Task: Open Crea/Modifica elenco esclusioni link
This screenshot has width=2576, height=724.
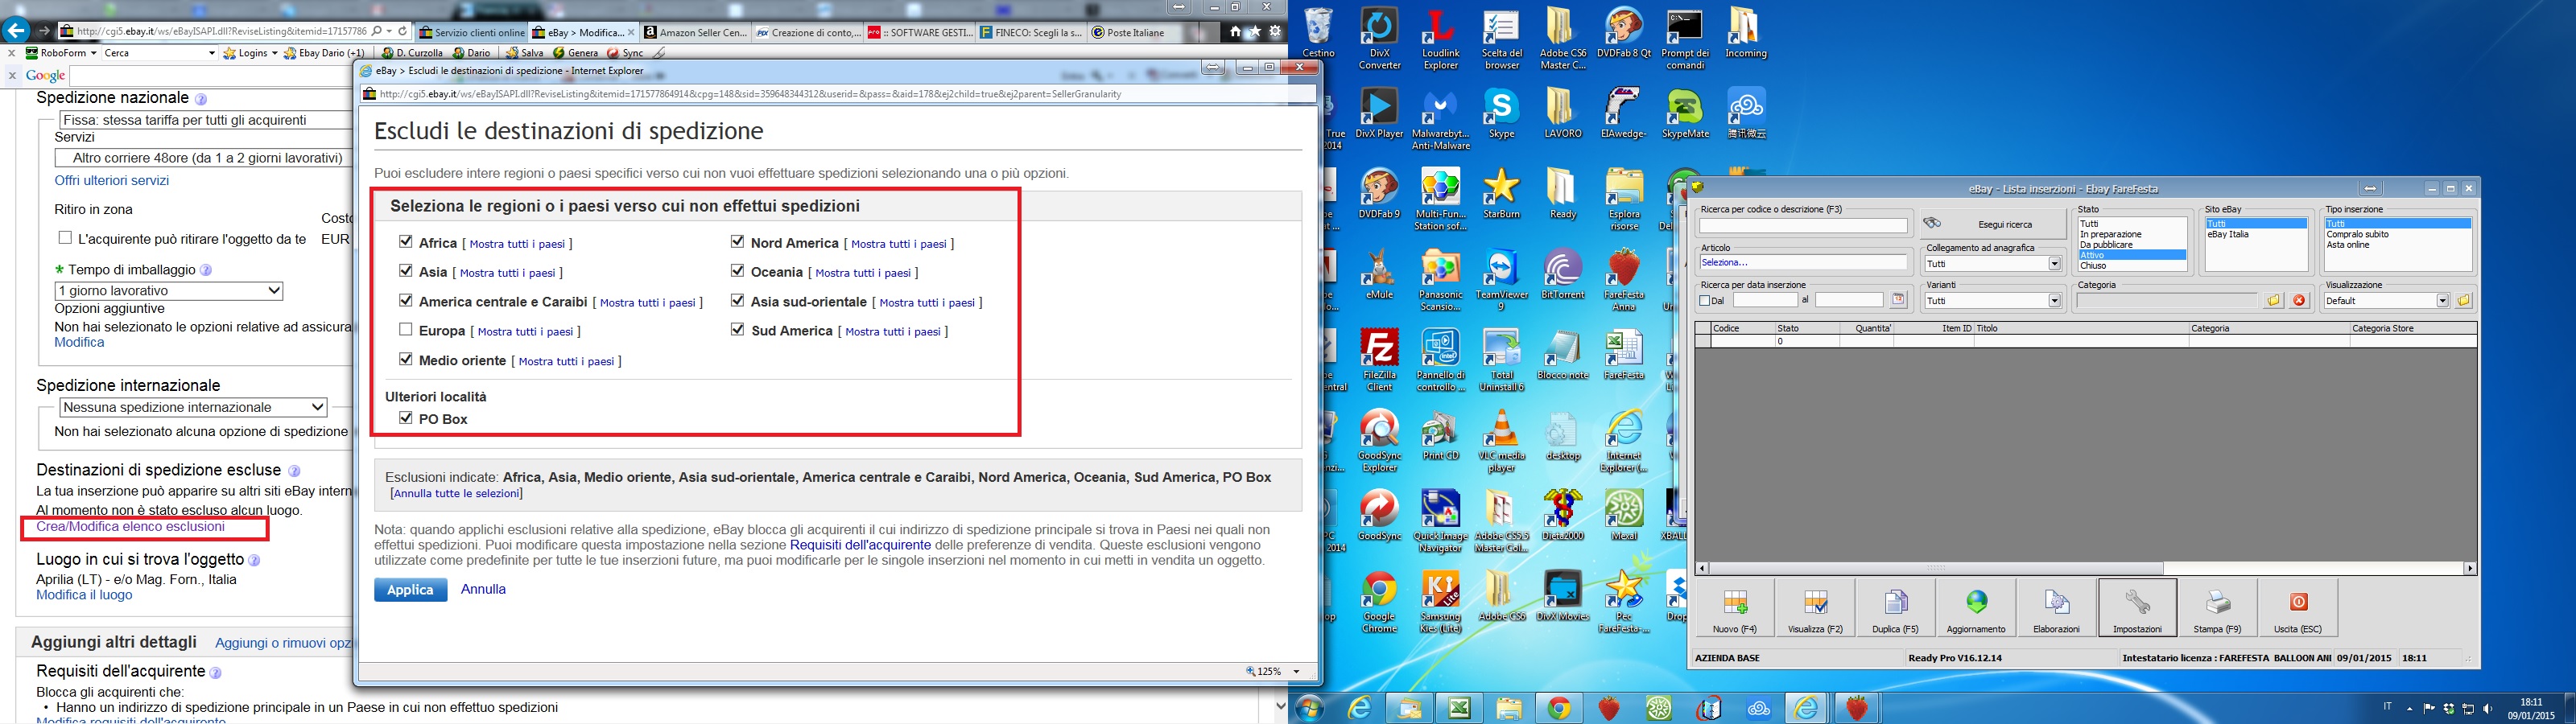Action: tap(130, 527)
